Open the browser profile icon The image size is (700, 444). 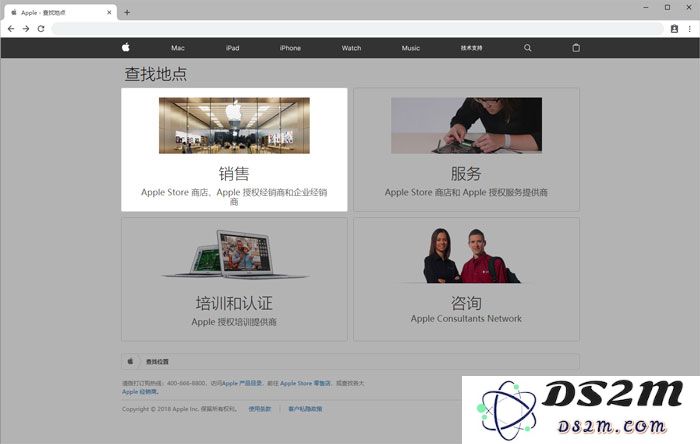pos(675,29)
